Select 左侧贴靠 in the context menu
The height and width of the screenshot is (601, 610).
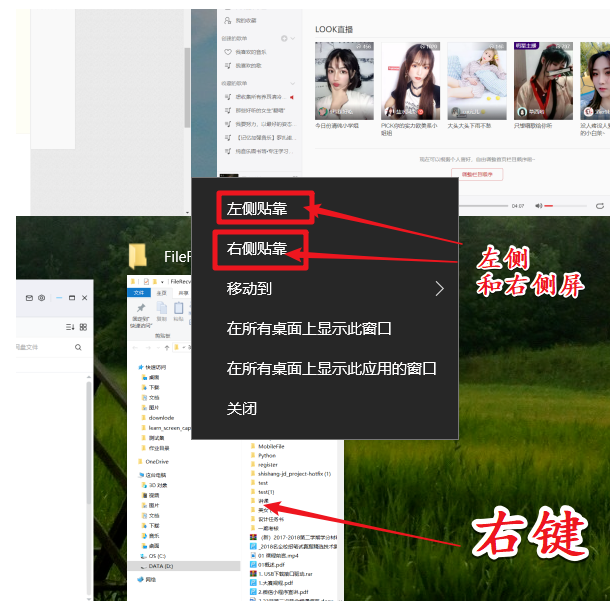(257, 209)
